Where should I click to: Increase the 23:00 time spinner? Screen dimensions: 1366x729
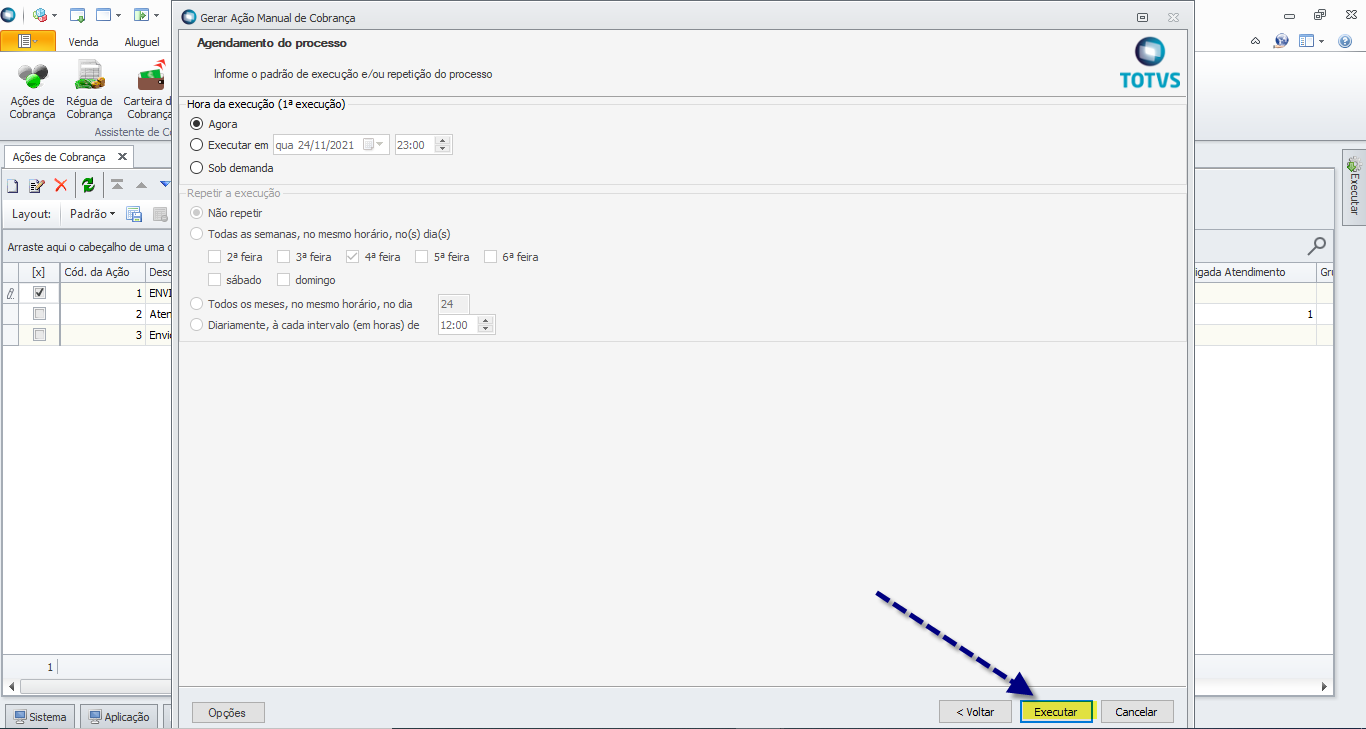(x=443, y=140)
